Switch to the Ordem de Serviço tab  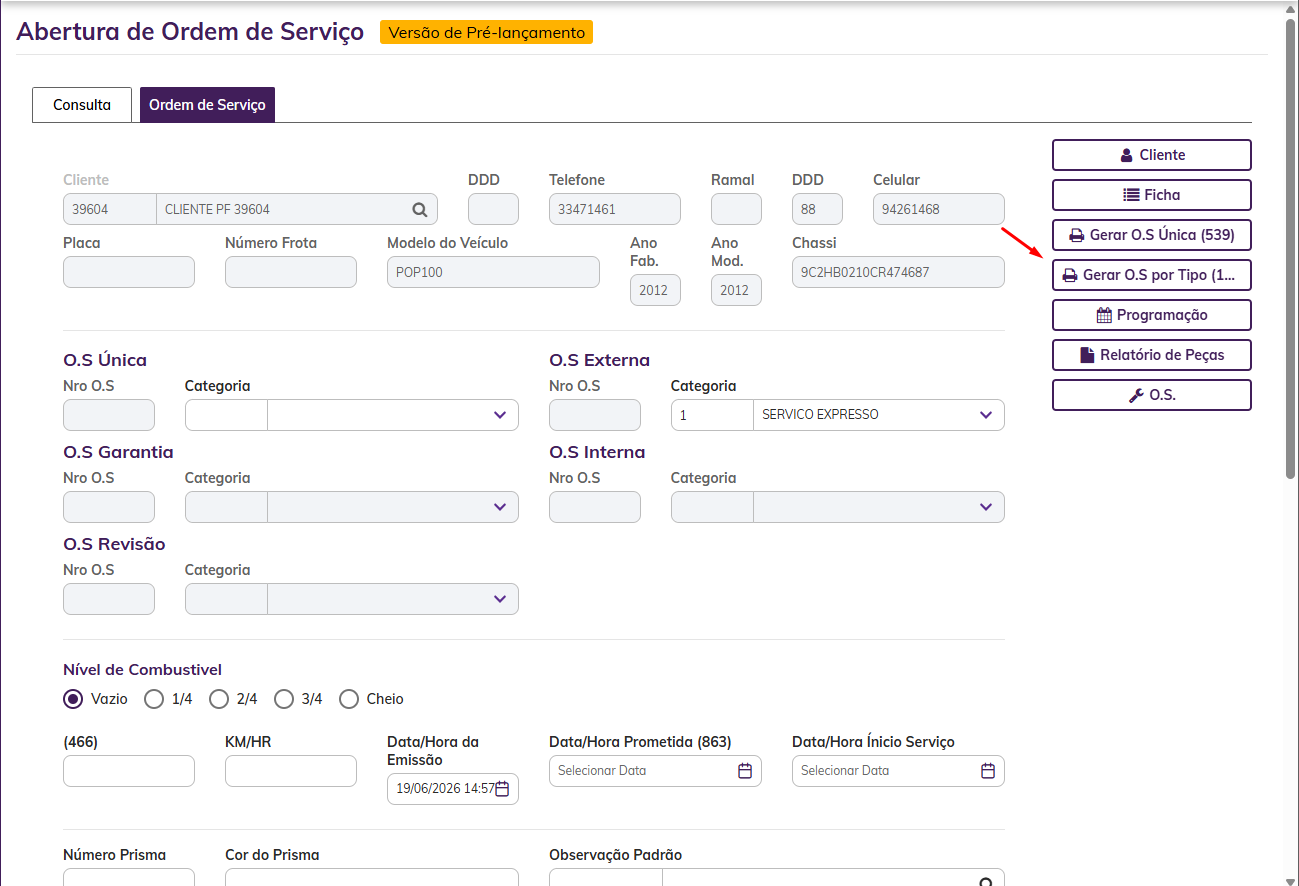click(207, 105)
